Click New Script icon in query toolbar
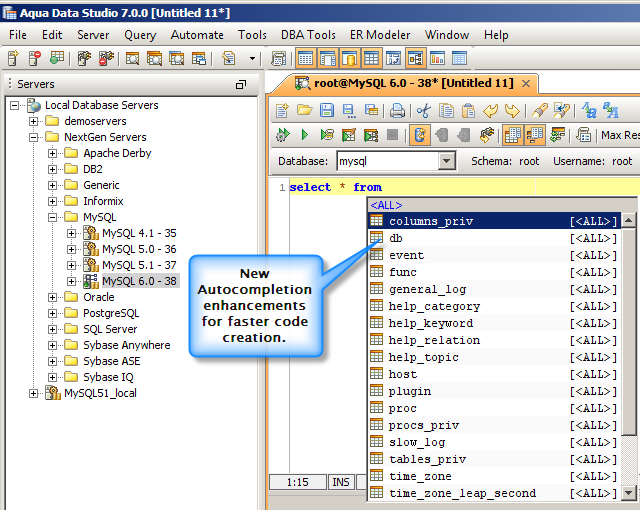 click(x=282, y=110)
